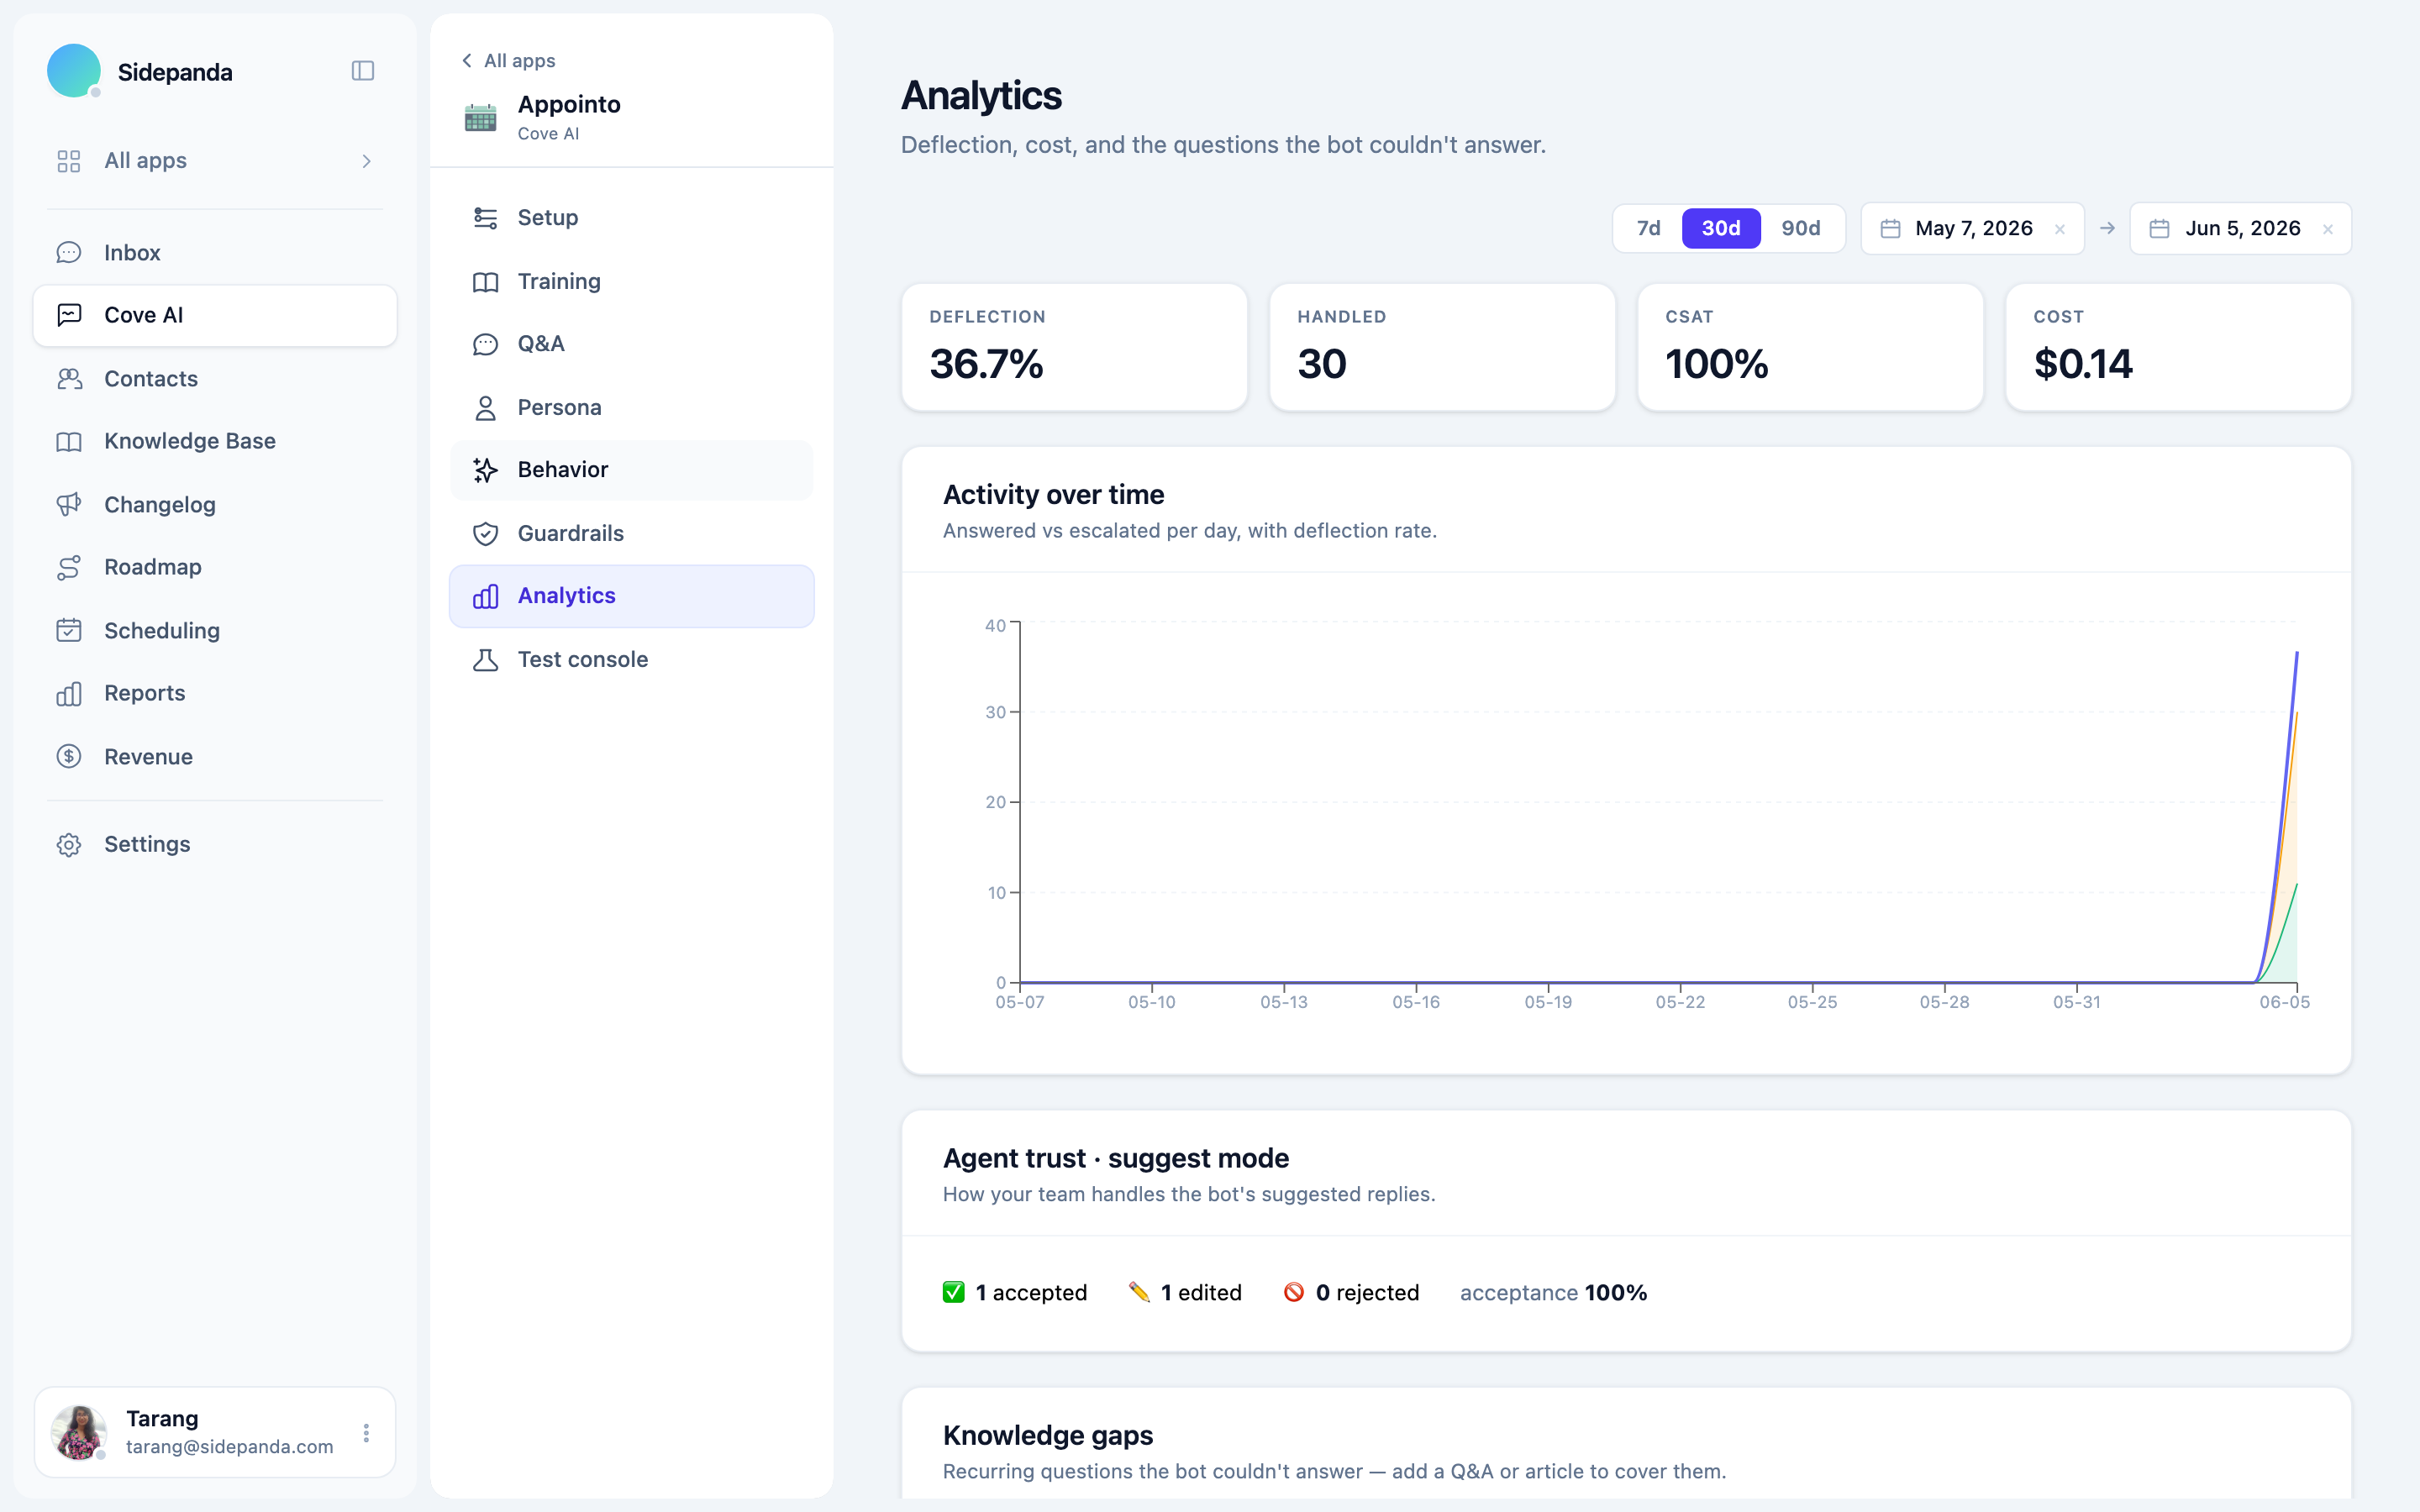The height and width of the screenshot is (1512, 2420).
Task: Click the Cost $0.14 stat card
Action: click(x=2178, y=347)
